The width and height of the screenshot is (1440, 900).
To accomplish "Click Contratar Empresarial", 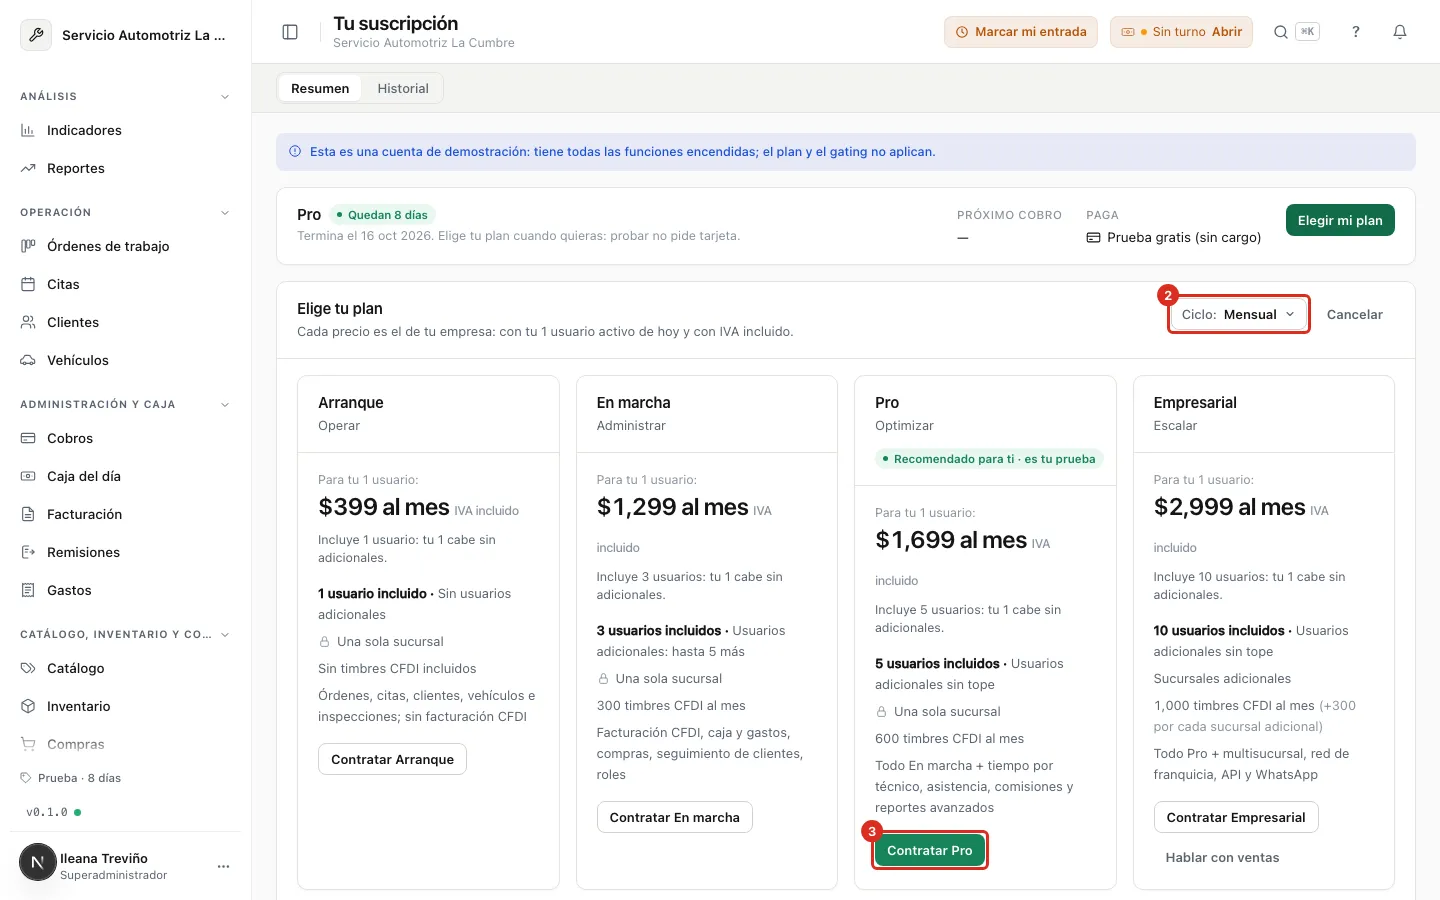I will click(x=1236, y=817).
